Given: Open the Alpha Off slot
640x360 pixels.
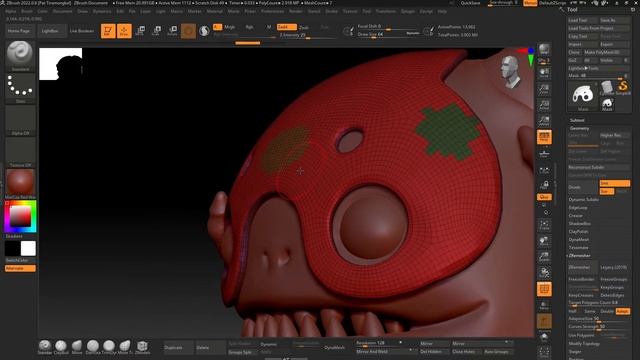Looking at the screenshot, I should 20,120.
